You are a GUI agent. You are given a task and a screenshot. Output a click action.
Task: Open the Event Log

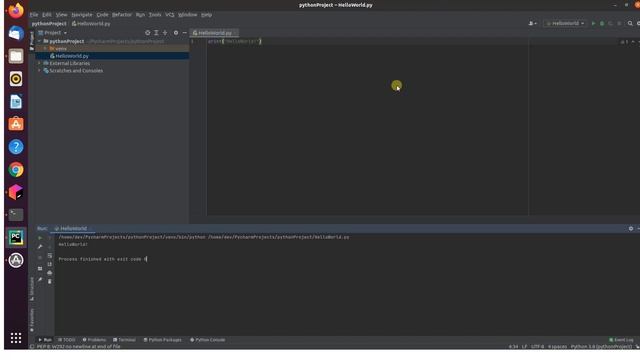621,340
